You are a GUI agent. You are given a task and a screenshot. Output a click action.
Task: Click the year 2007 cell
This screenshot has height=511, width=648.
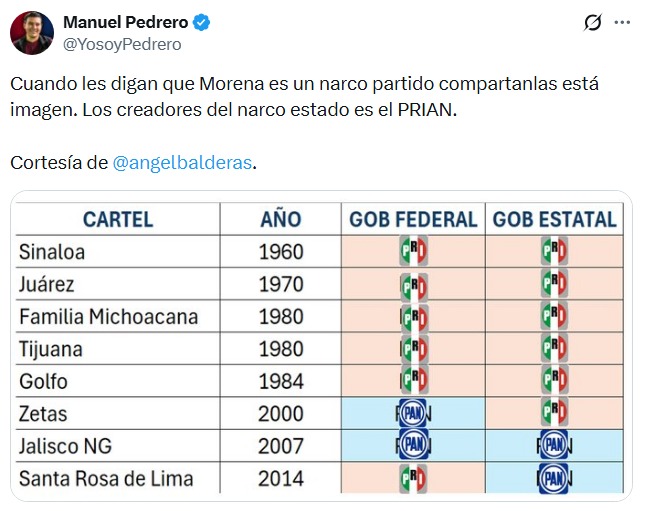(281, 445)
